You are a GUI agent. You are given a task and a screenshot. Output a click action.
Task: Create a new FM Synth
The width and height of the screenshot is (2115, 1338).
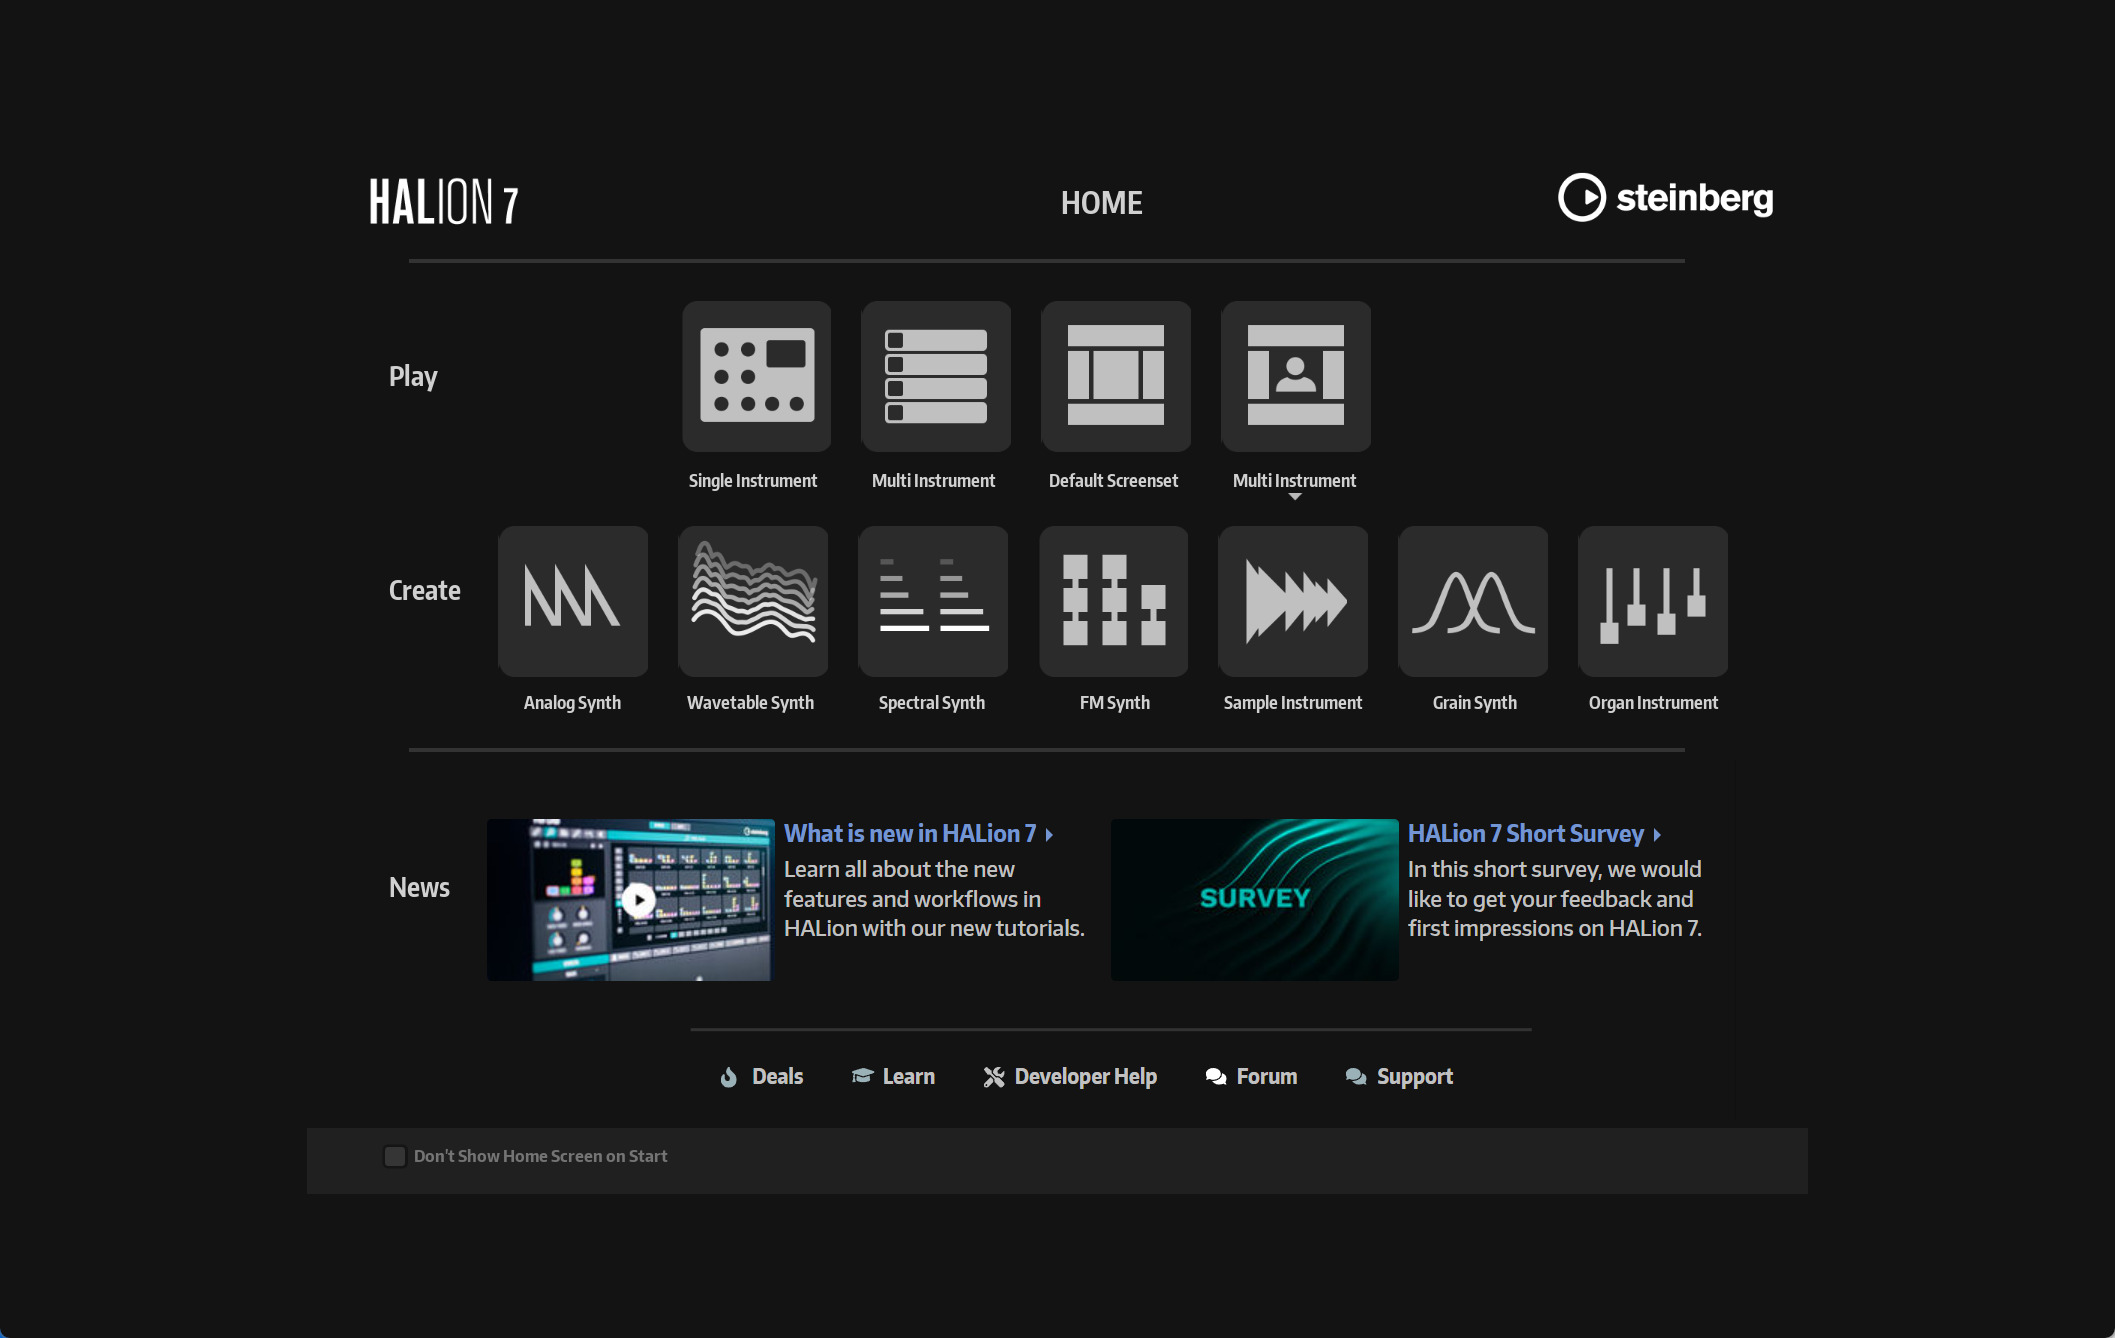point(1113,601)
